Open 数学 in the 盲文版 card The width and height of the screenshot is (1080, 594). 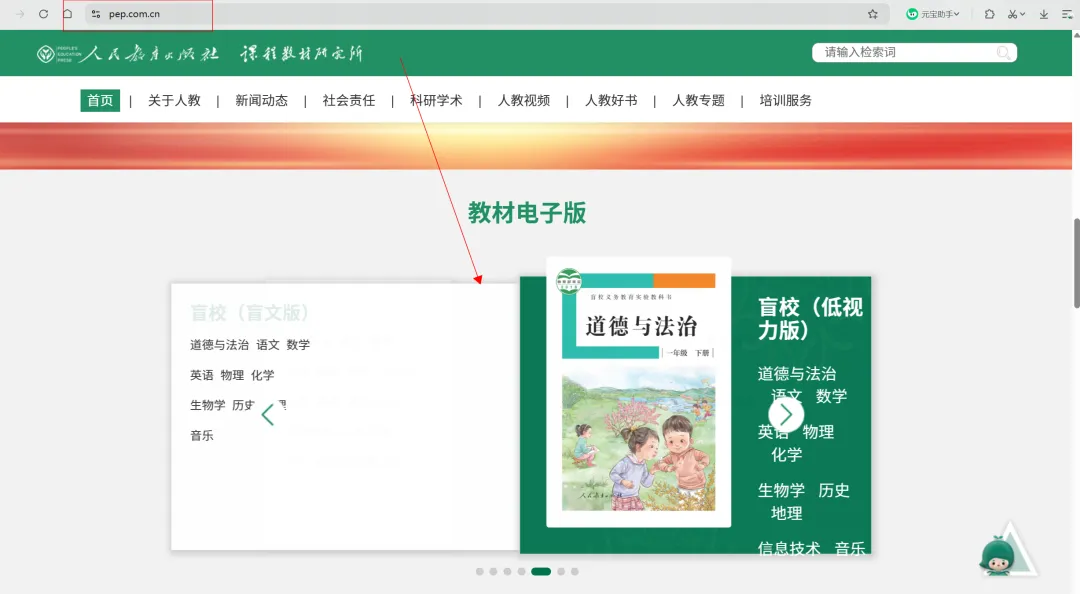coord(298,345)
